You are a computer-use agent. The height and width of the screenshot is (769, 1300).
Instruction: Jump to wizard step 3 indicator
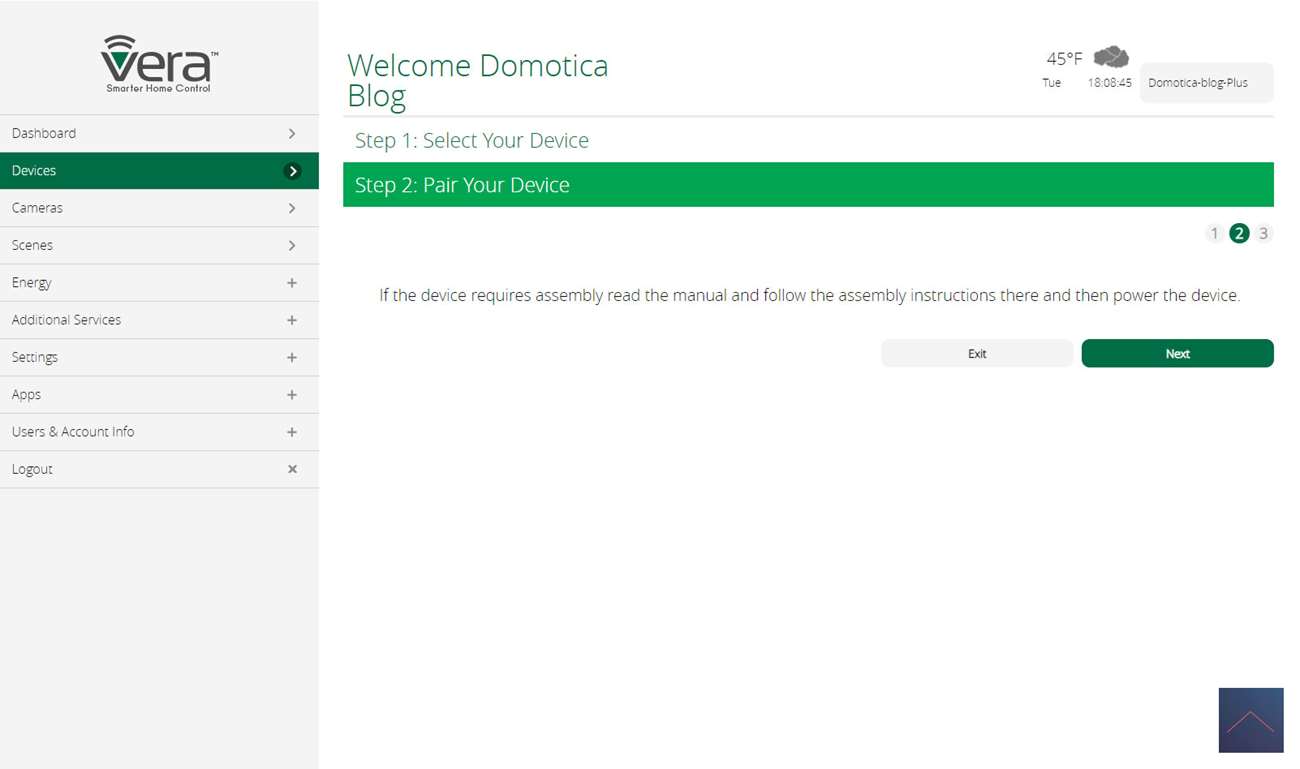click(1264, 233)
